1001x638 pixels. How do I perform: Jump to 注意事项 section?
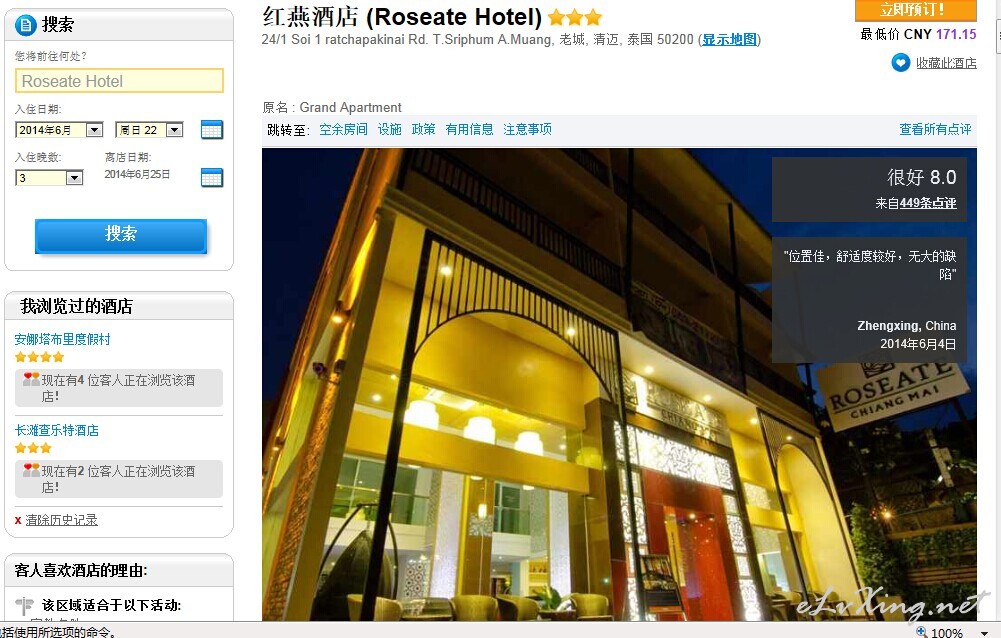(x=527, y=129)
